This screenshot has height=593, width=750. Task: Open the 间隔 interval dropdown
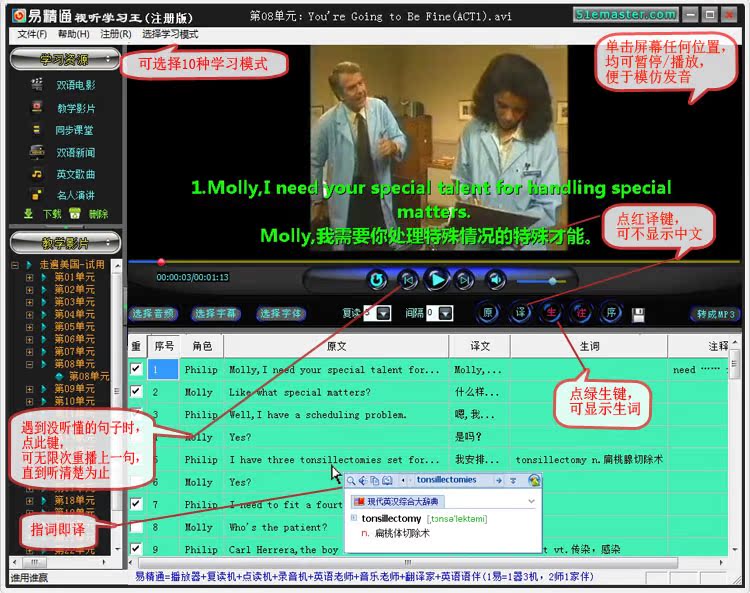pos(446,313)
